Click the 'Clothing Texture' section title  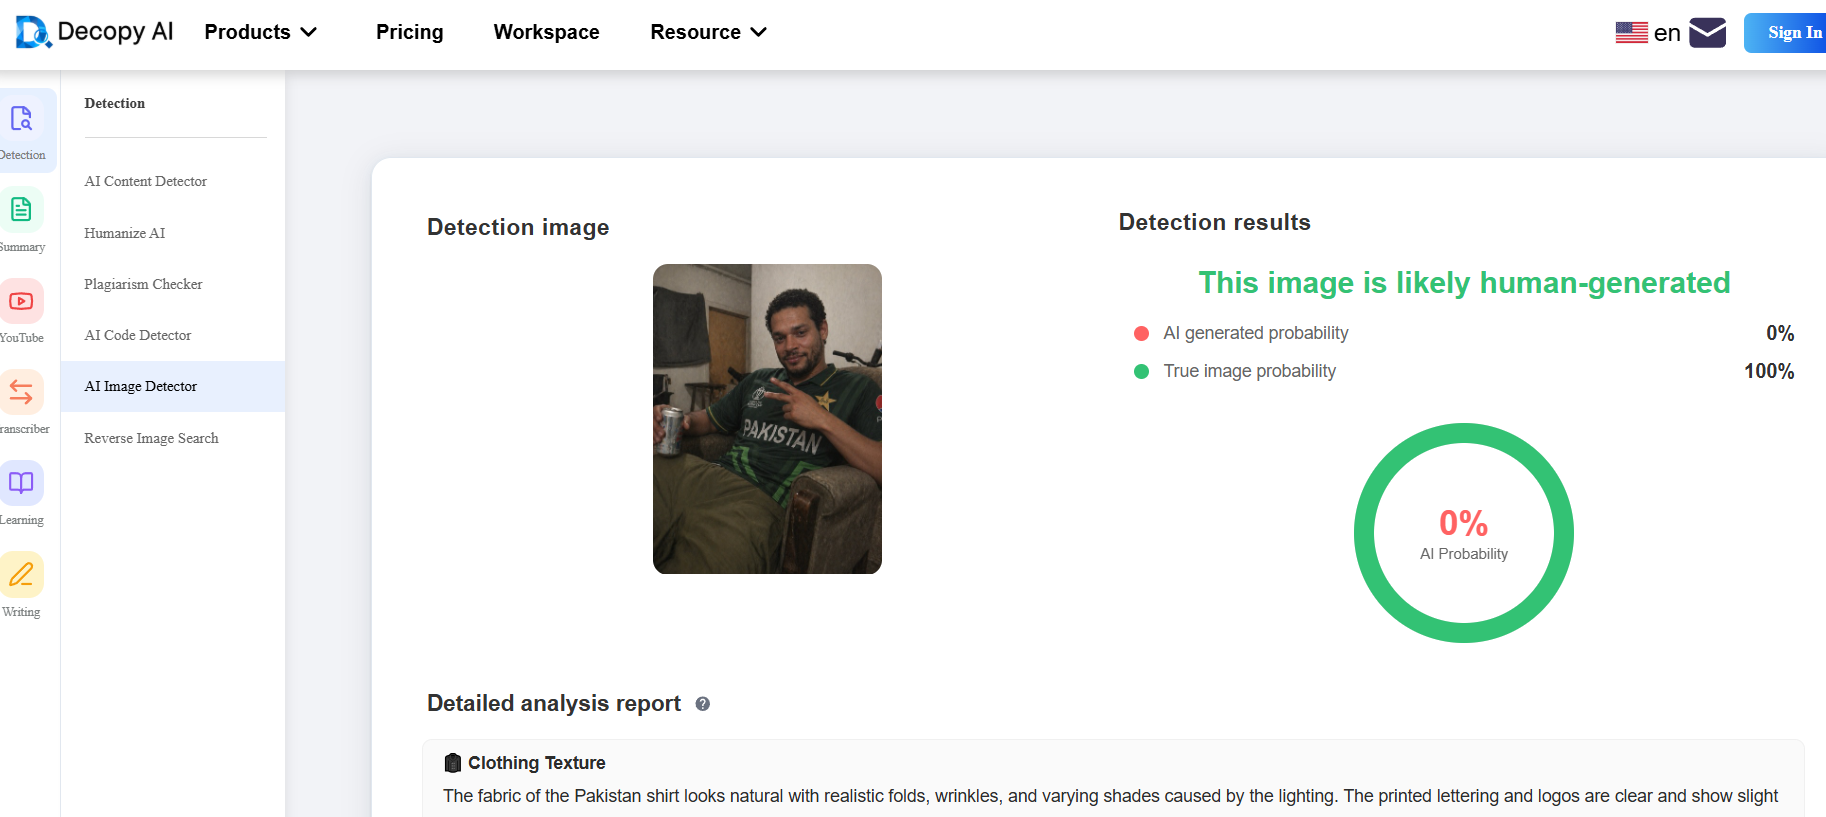pos(537,763)
